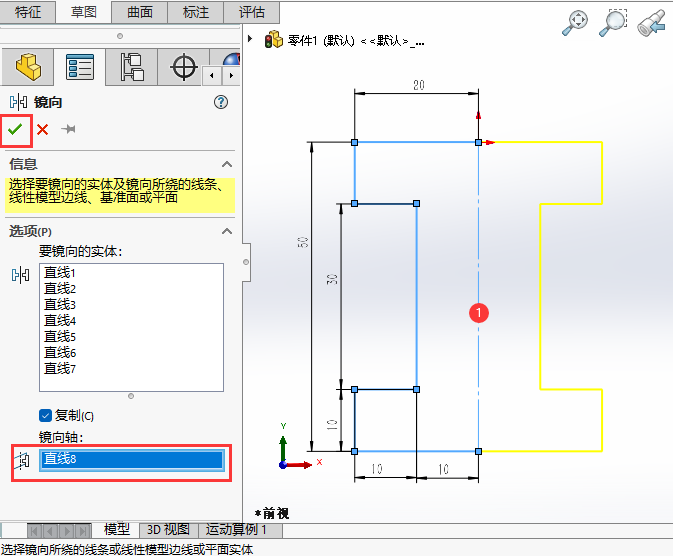Pin the 镜向 PropertyManager open

click(68, 129)
